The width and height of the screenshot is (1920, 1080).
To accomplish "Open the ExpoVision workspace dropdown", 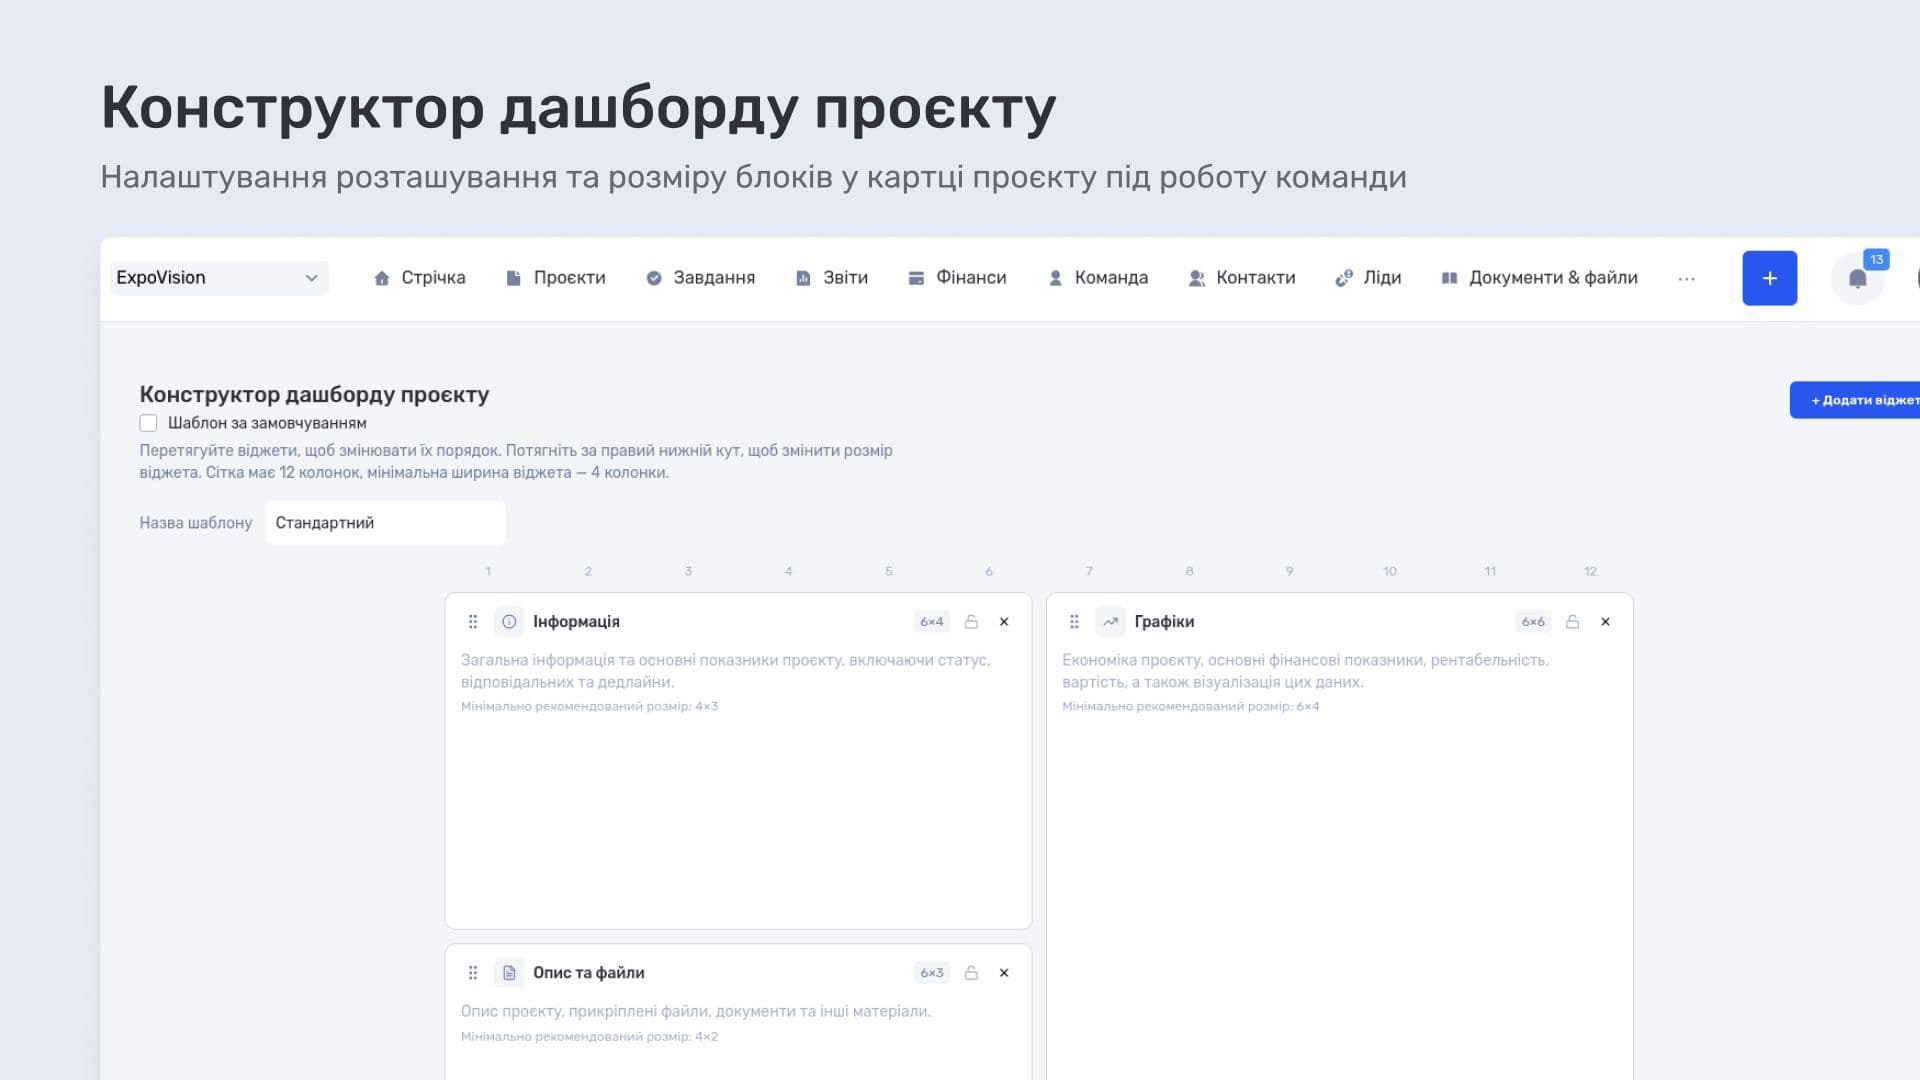I will 219,278.
